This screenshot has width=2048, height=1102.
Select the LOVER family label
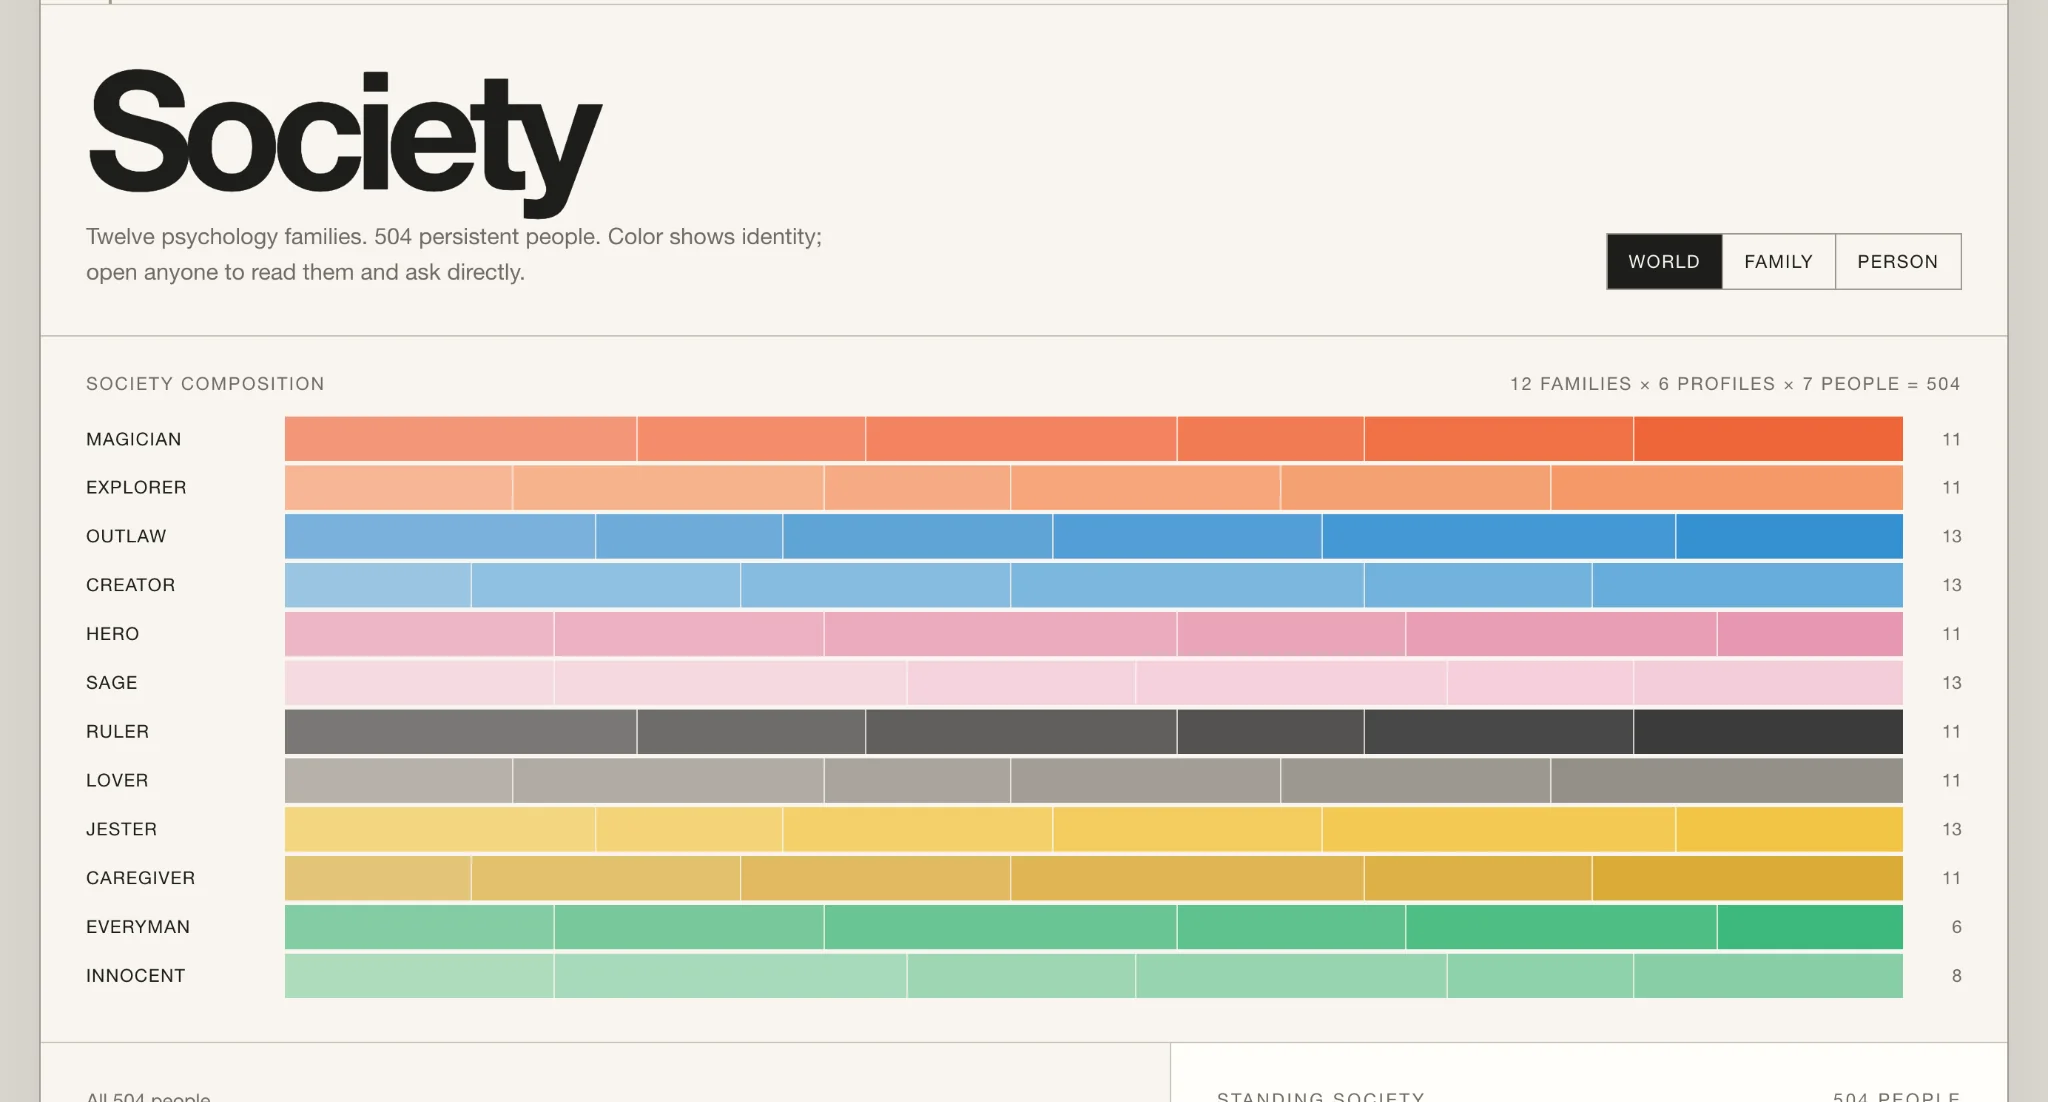(117, 780)
